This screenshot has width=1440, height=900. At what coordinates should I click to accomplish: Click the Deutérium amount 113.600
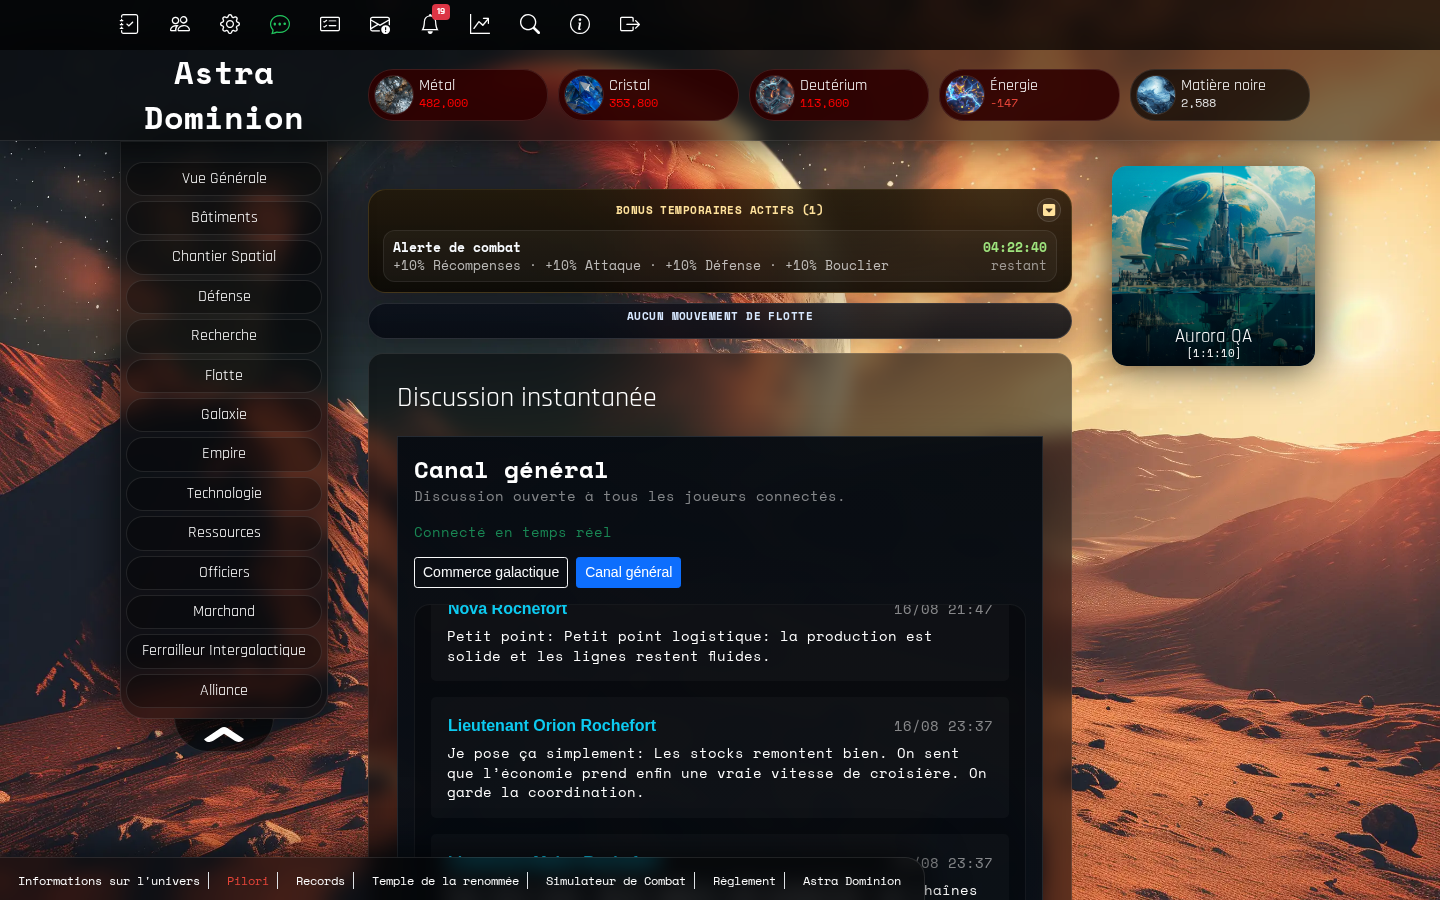click(824, 104)
